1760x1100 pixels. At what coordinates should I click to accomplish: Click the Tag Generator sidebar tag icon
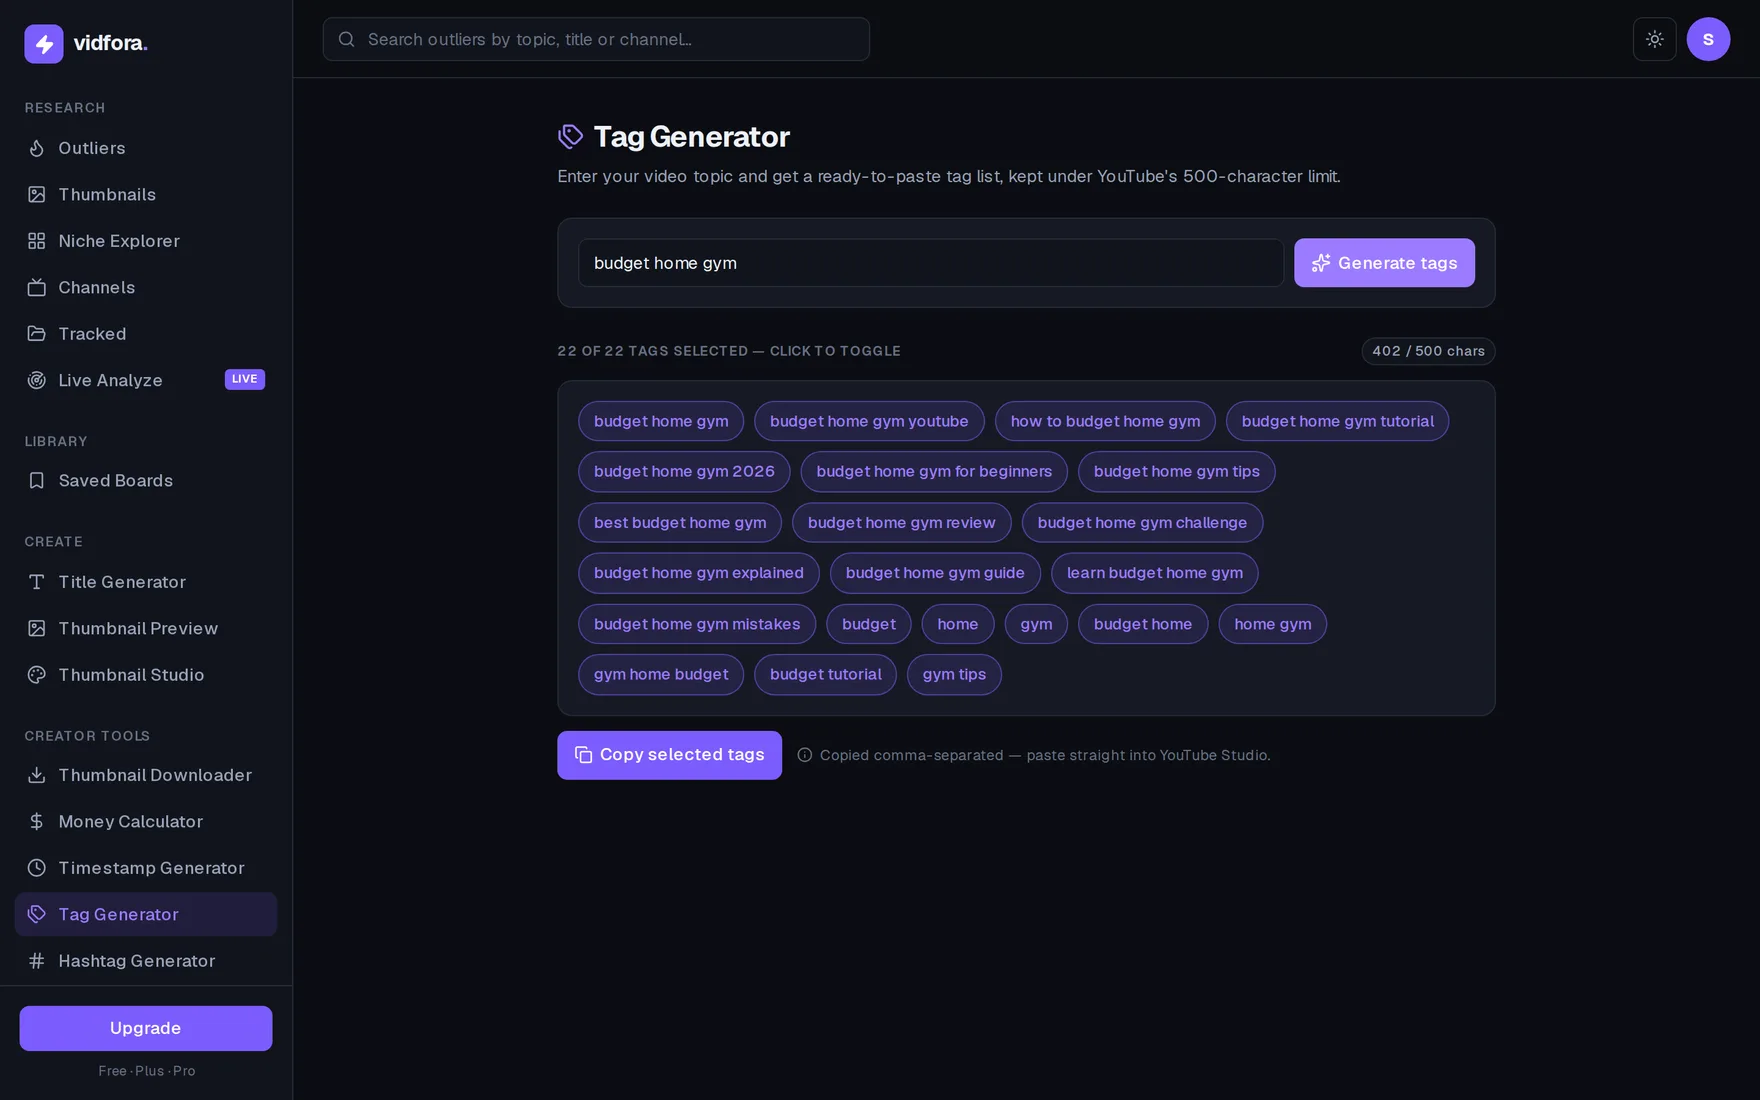coord(37,914)
